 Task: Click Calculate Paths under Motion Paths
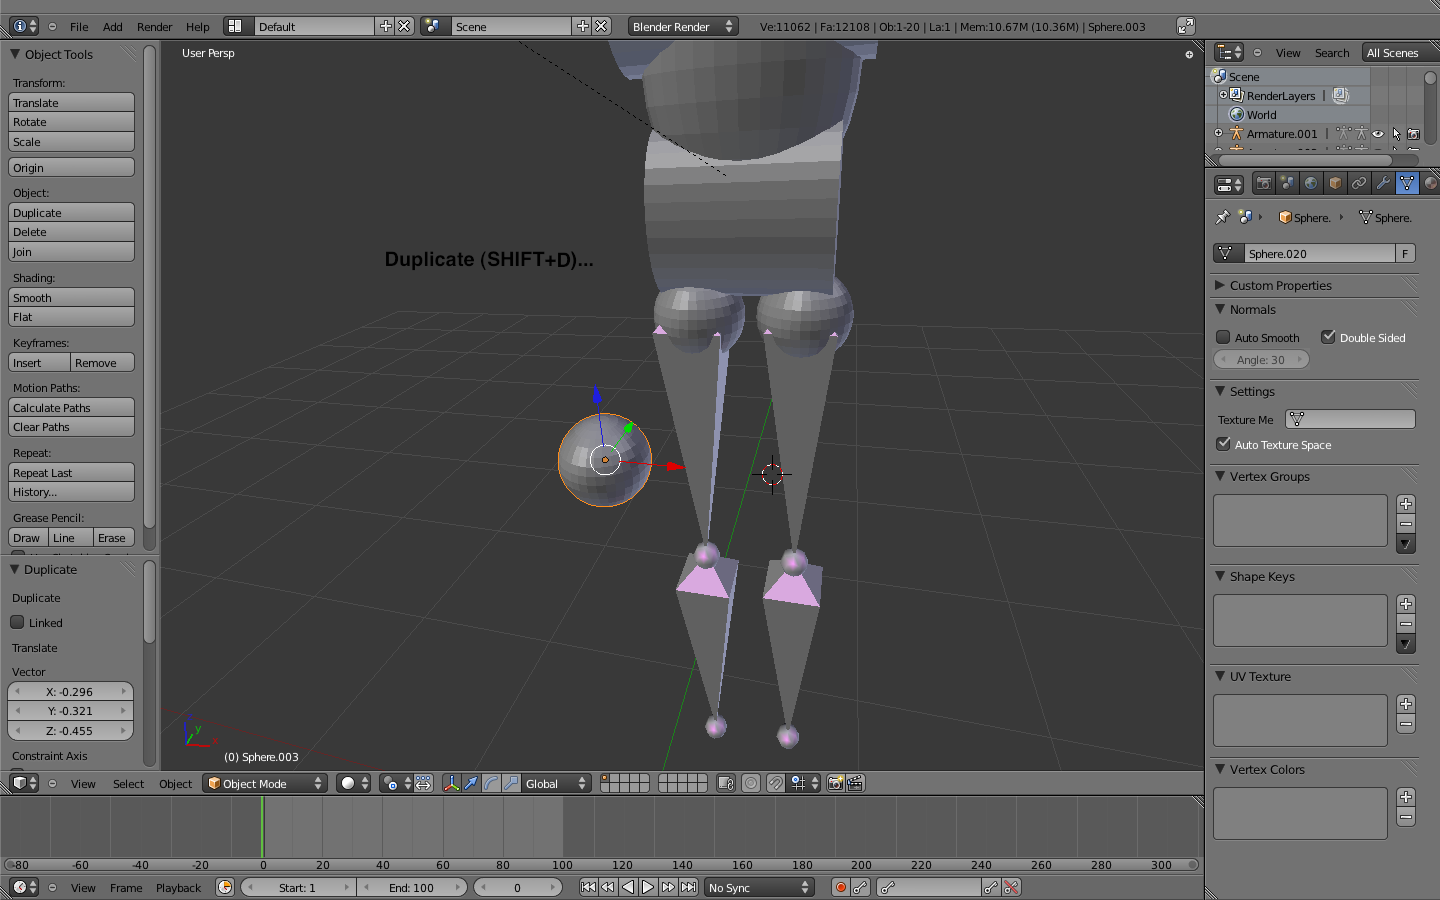point(71,407)
